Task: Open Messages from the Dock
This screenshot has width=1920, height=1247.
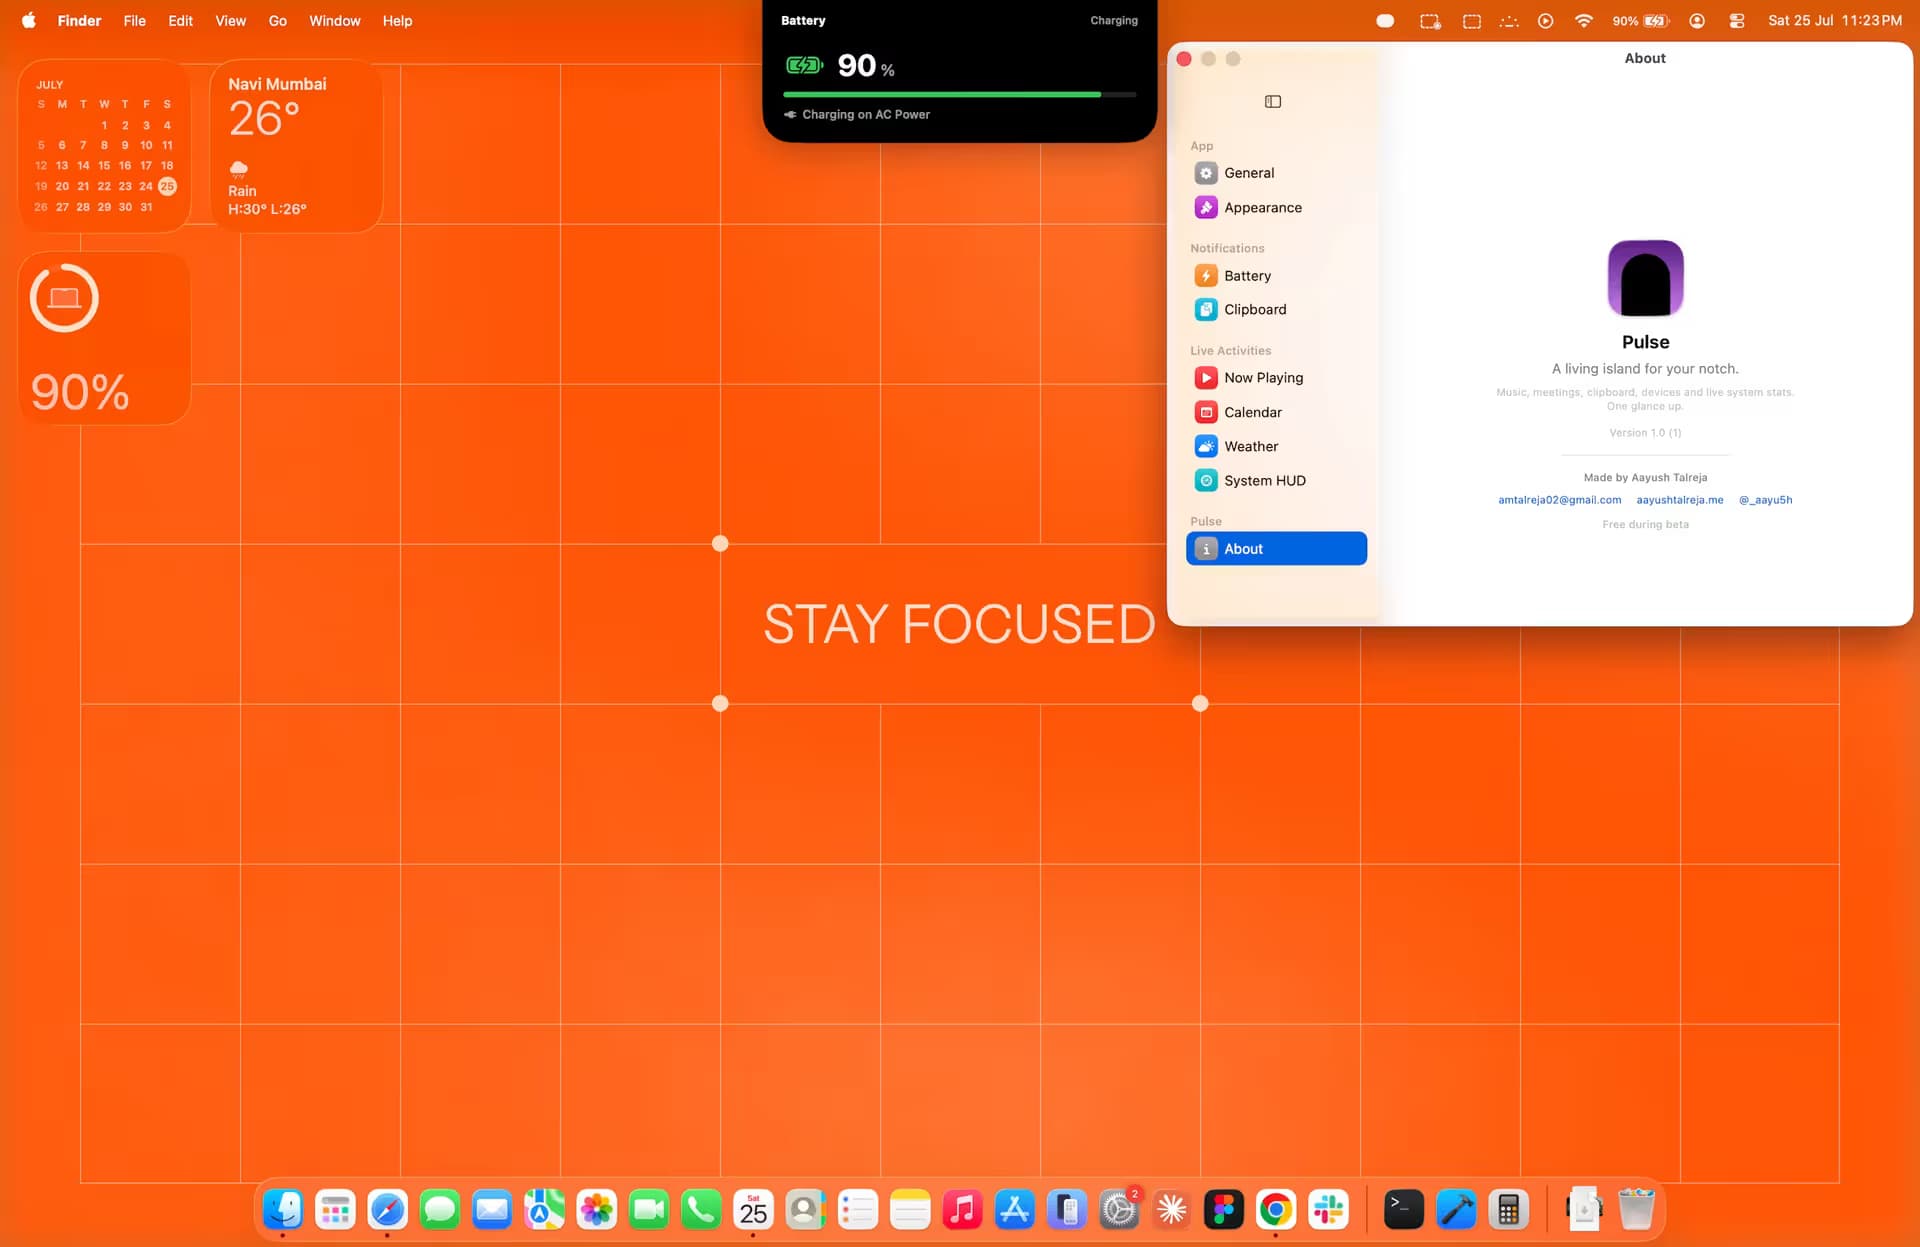Action: (x=439, y=1210)
